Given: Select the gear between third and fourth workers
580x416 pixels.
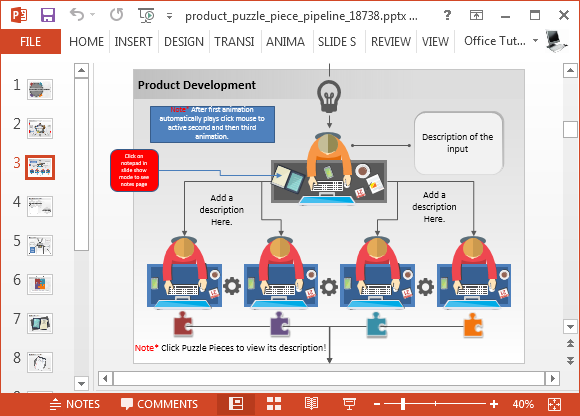Looking at the screenshot, I should click(425, 287).
